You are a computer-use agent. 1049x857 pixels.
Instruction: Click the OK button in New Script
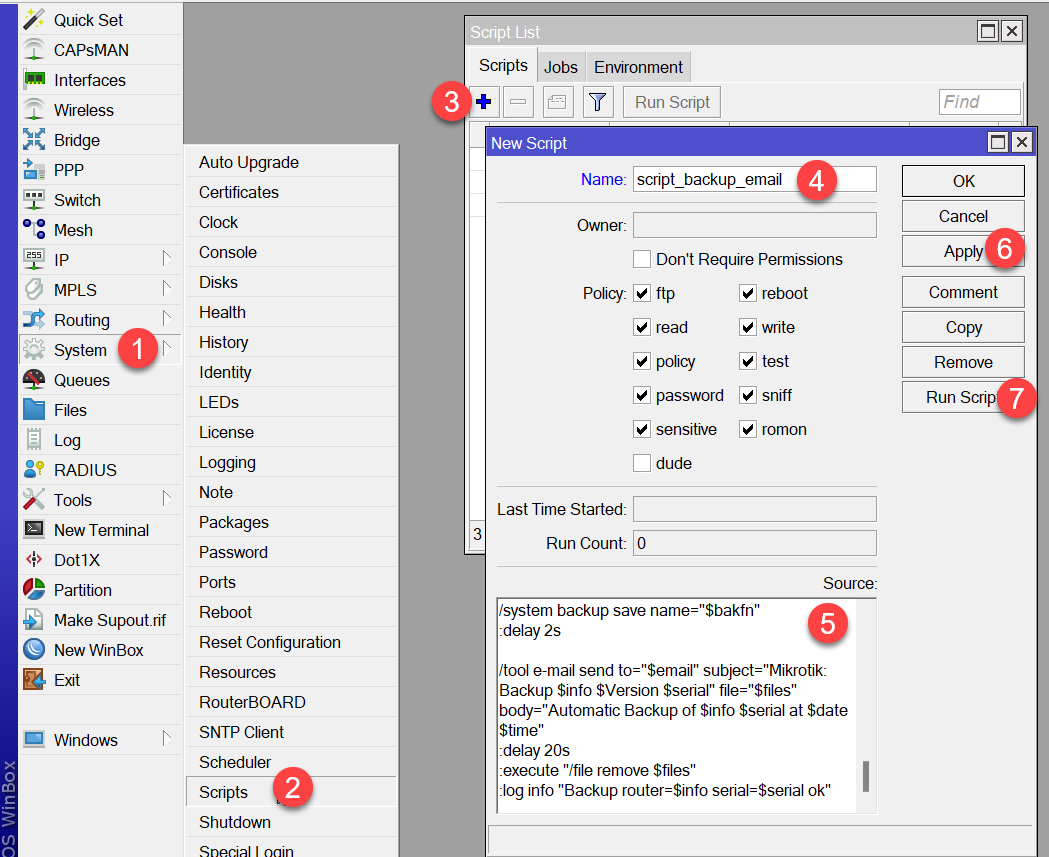point(963,181)
